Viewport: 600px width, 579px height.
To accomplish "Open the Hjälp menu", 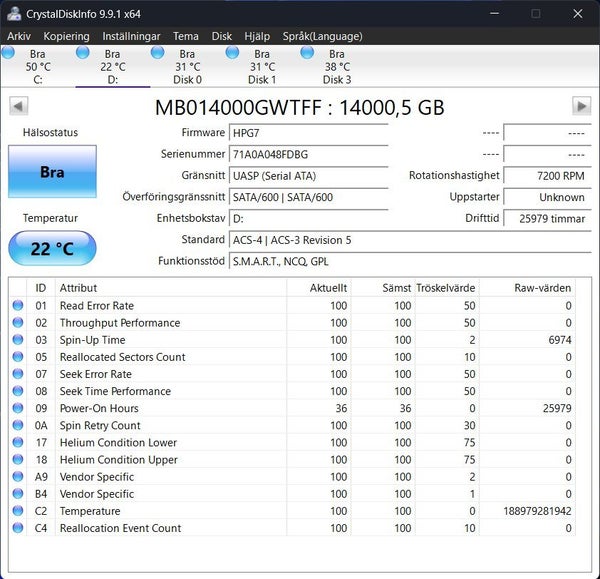I will [x=257, y=36].
